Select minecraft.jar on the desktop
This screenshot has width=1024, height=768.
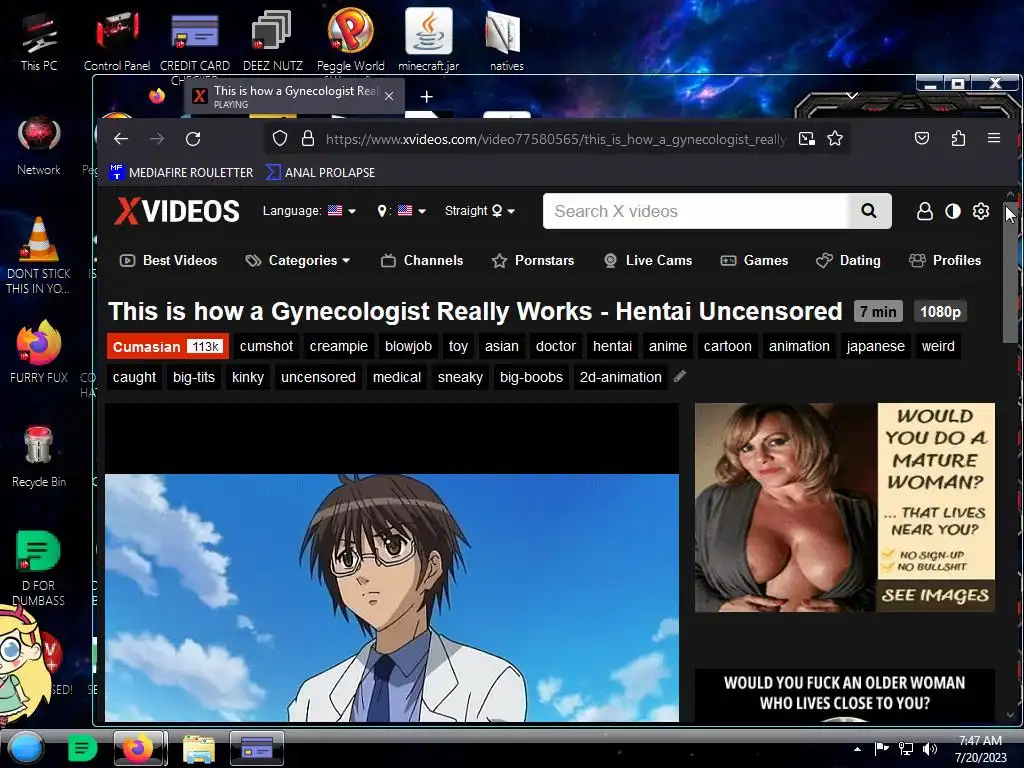(x=428, y=40)
